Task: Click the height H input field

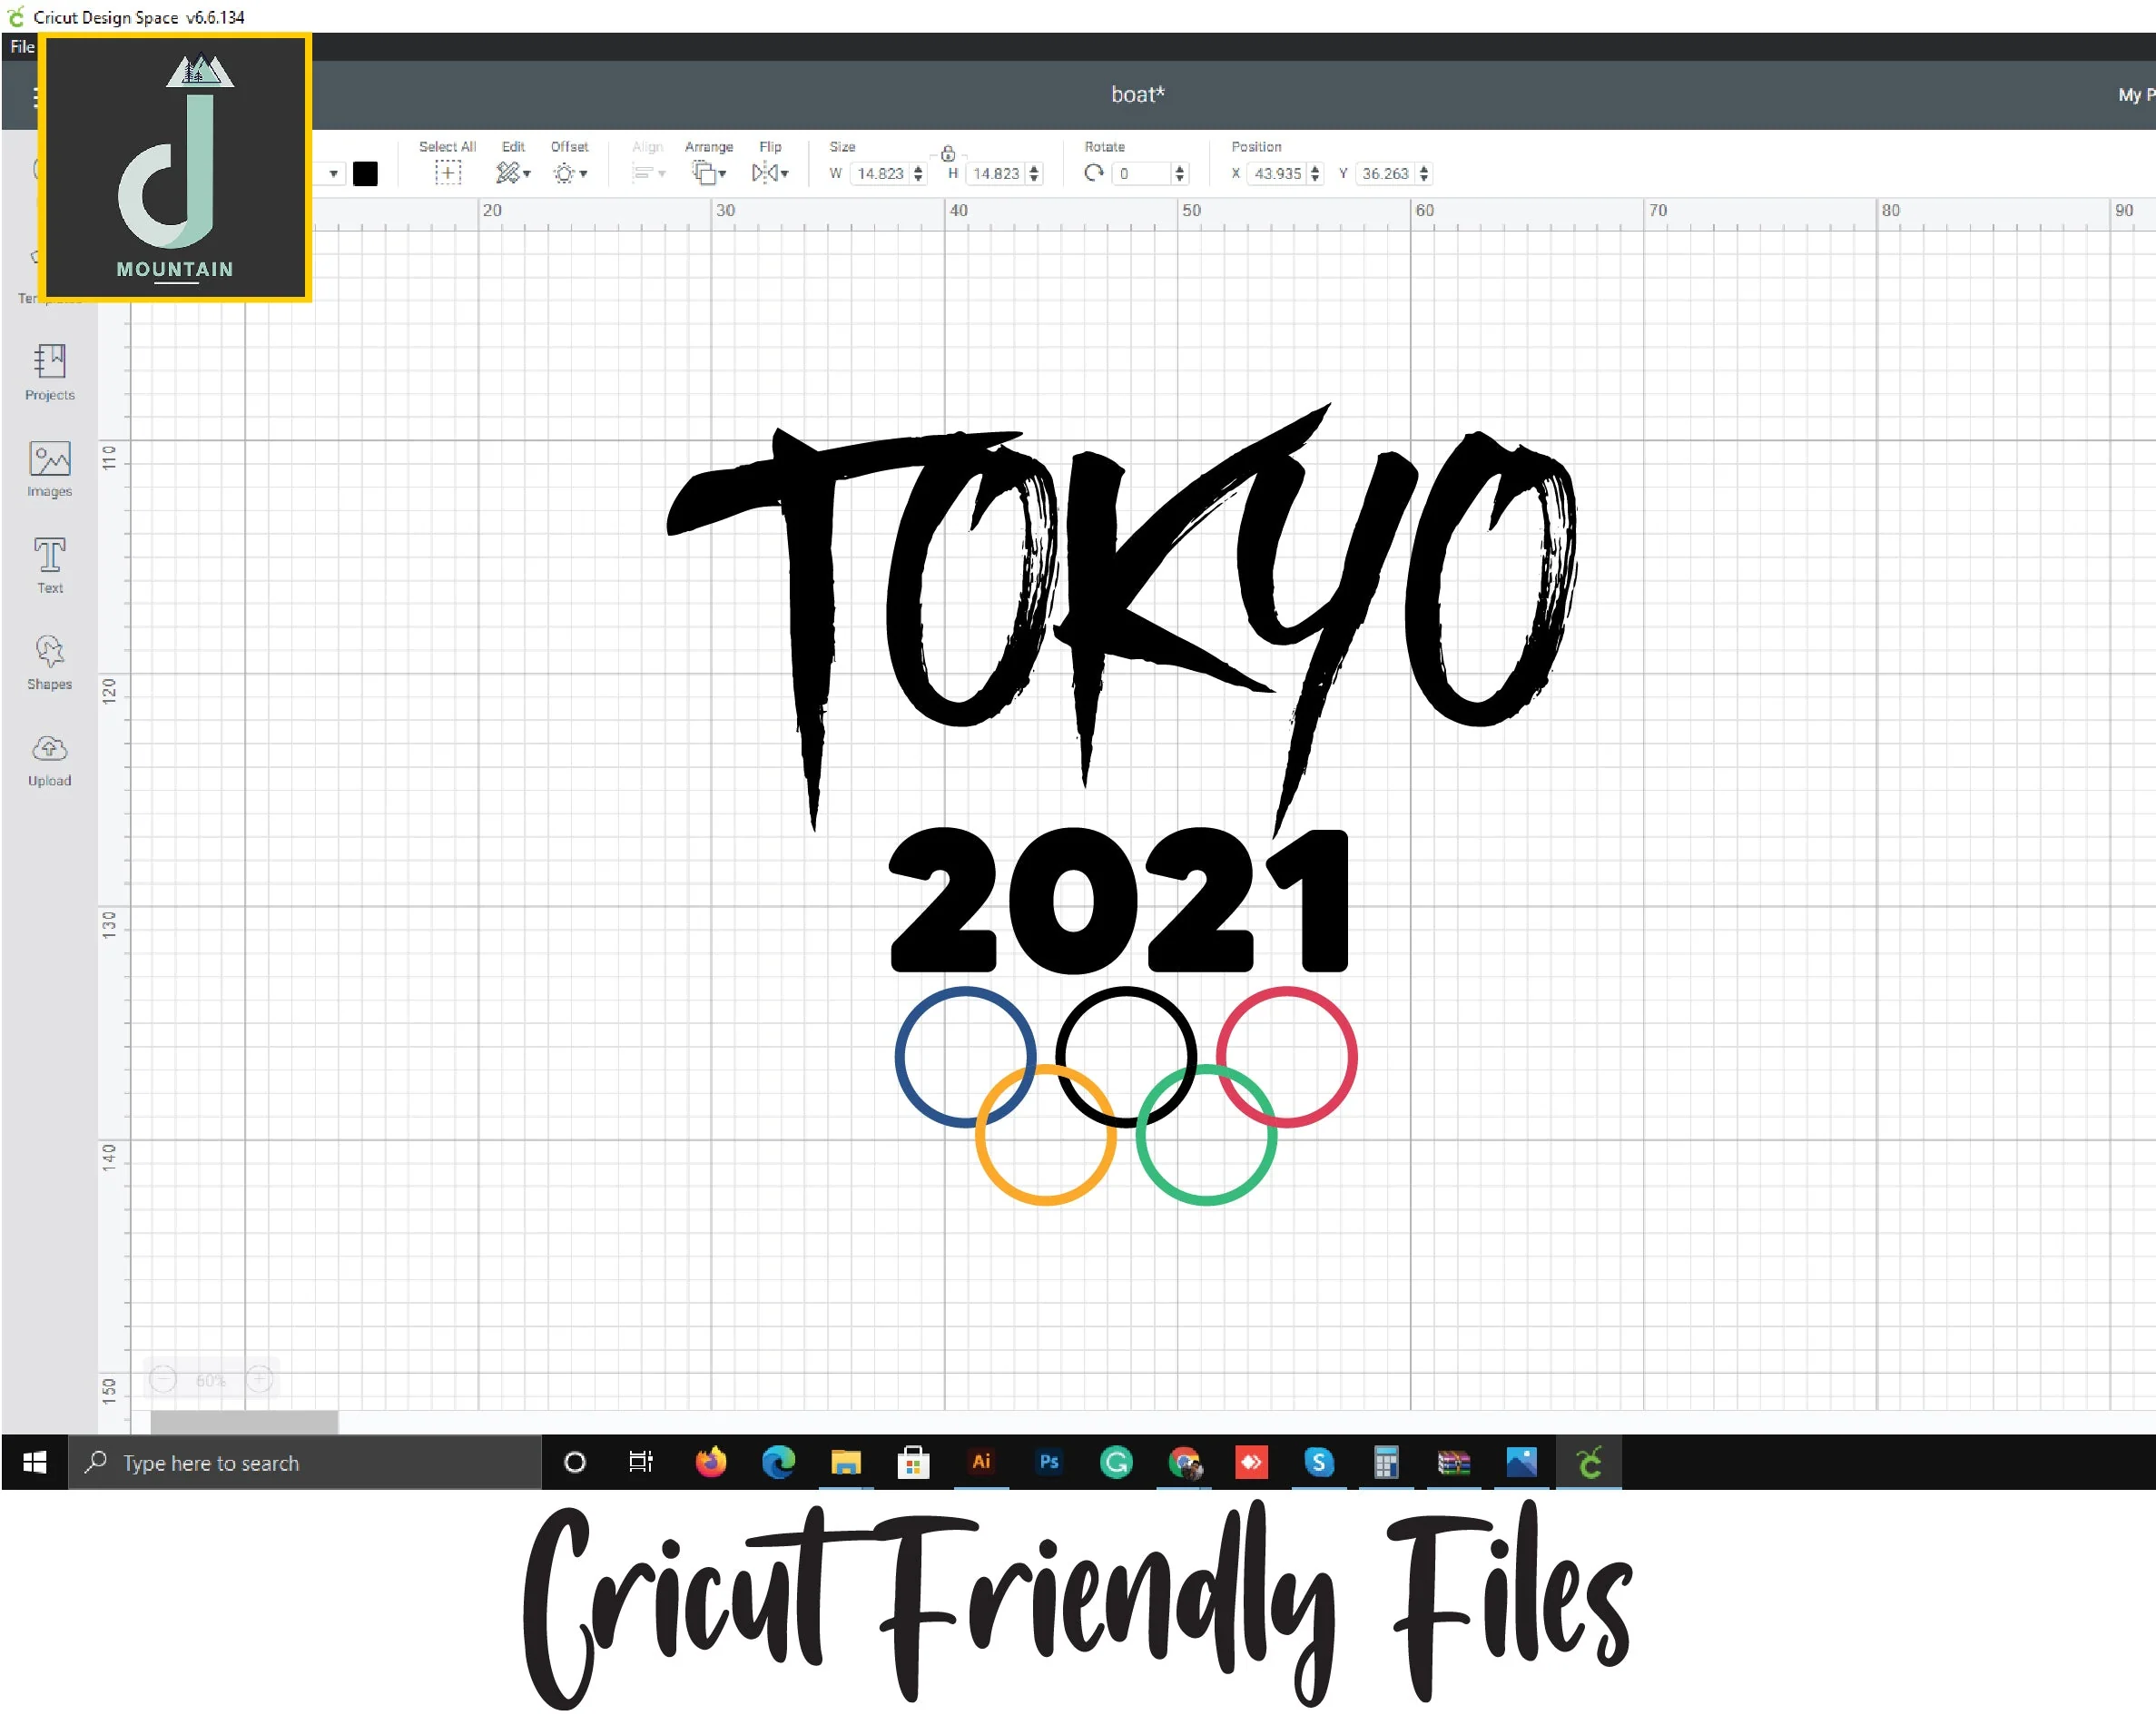Action: pos(997,173)
